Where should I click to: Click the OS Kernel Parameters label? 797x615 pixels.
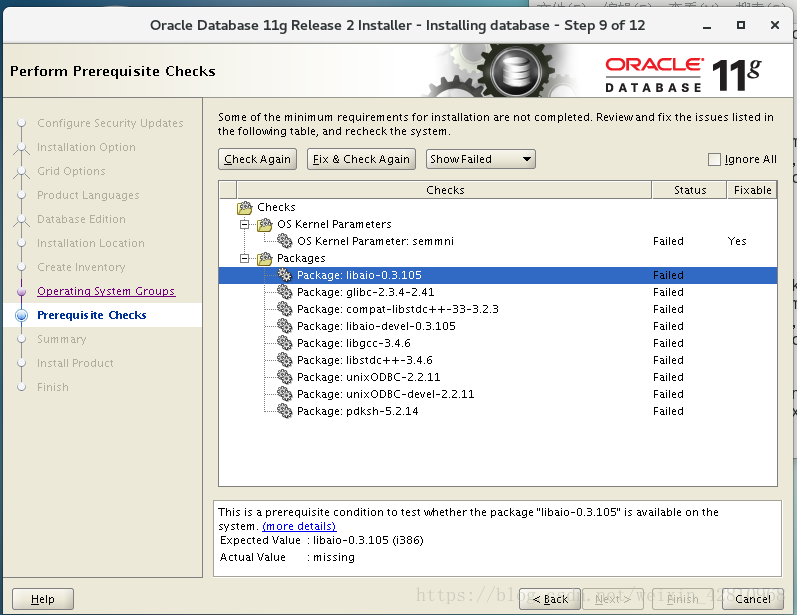point(334,224)
